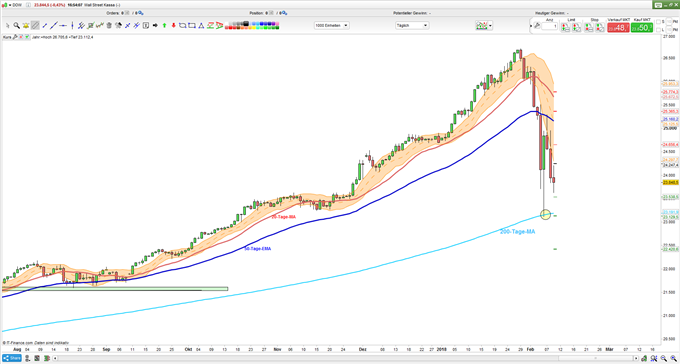The height and width of the screenshot is (364, 680).
Task: Activate the magnifier zoom tool
Action: coord(17,25)
